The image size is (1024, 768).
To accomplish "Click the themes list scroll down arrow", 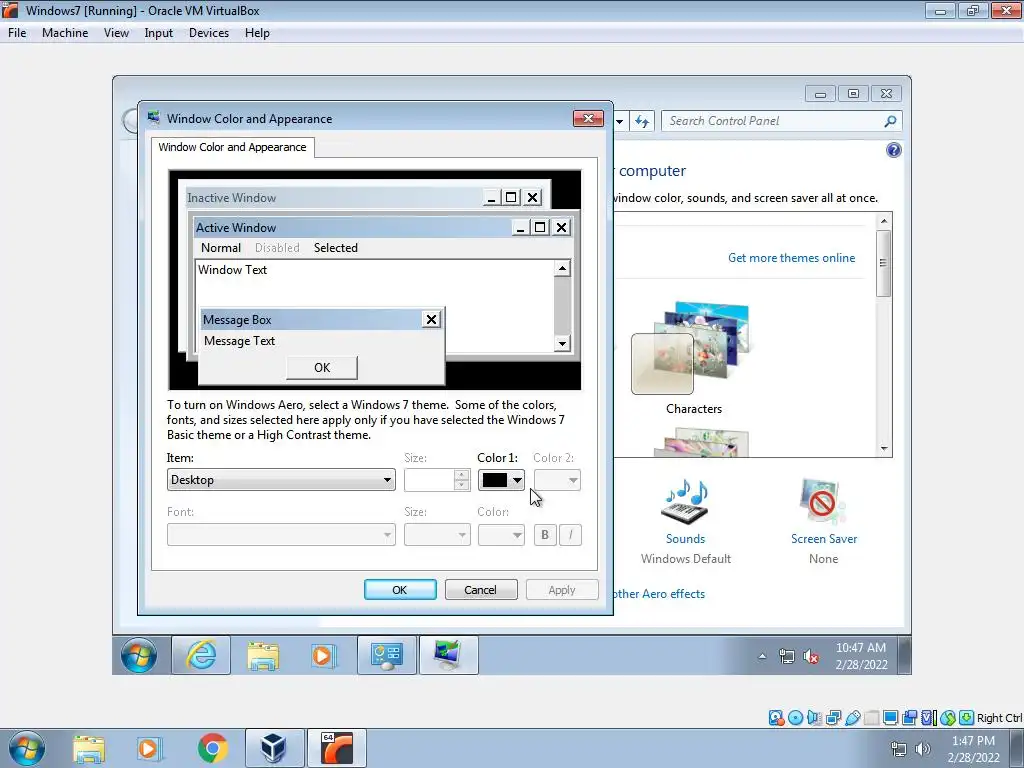I will coord(884,449).
